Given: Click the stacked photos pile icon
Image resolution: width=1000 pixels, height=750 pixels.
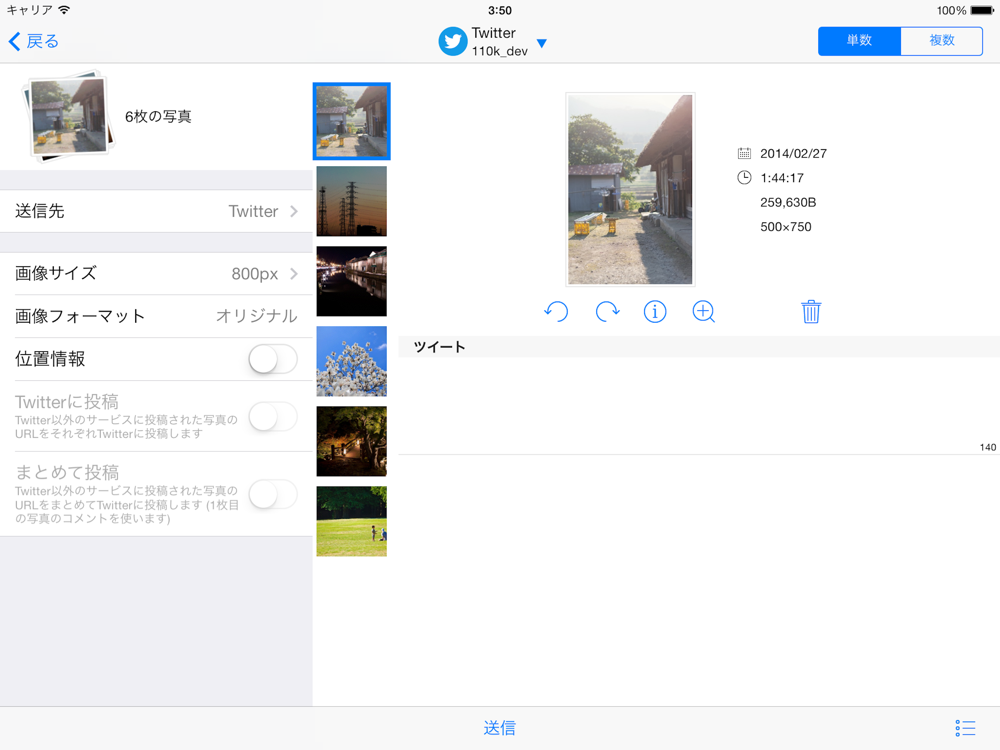Looking at the screenshot, I should [x=68, y=116].
